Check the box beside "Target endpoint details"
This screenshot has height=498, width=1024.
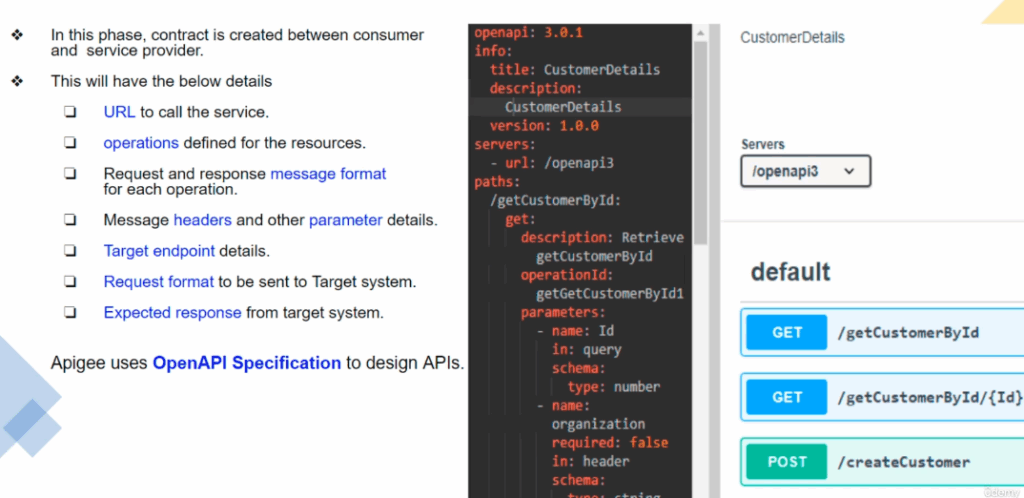pyautogui.click(x=70, y=251)
